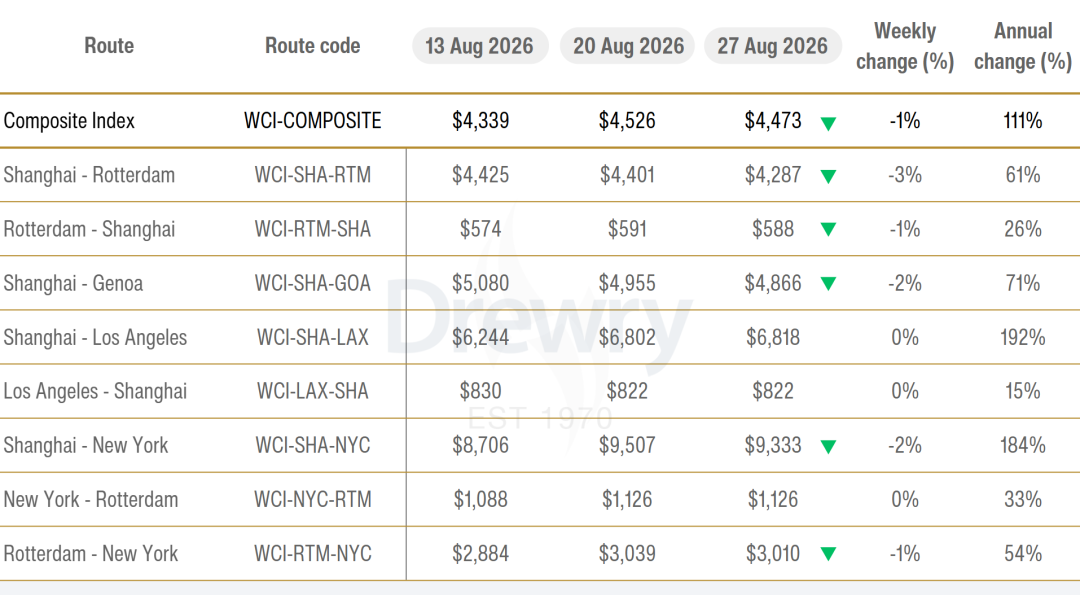1080x595 pixels.
Task: Click the Route column header
Action: (109, 45)
